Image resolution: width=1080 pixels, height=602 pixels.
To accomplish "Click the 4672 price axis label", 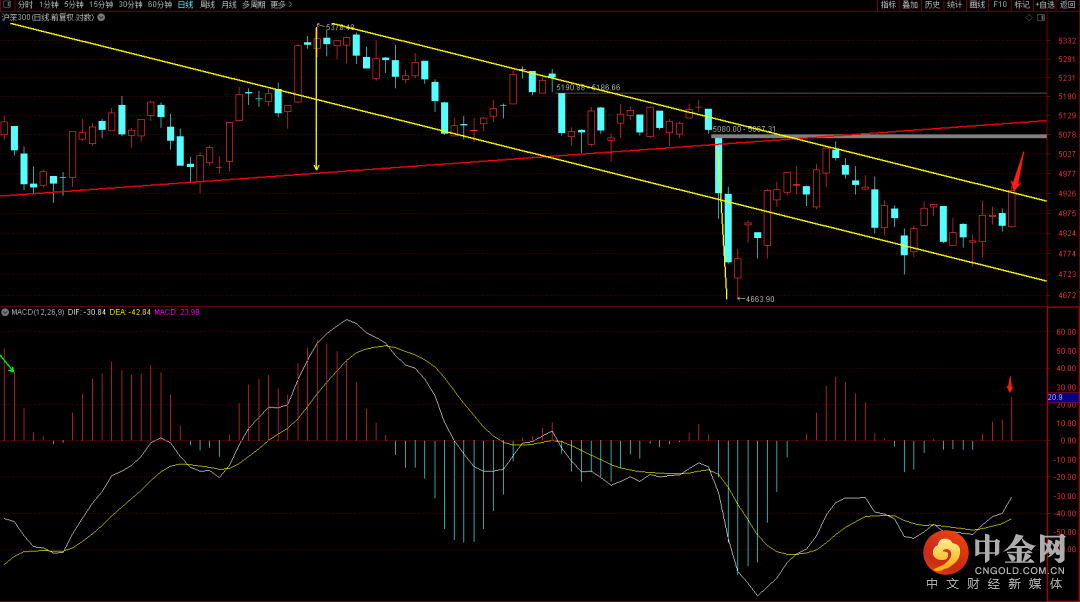I will click(1067, 295).
